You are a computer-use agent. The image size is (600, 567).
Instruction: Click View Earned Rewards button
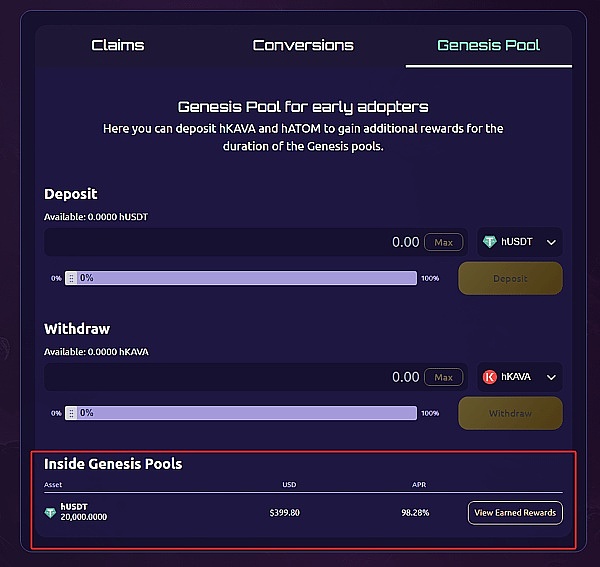(515, 513)
